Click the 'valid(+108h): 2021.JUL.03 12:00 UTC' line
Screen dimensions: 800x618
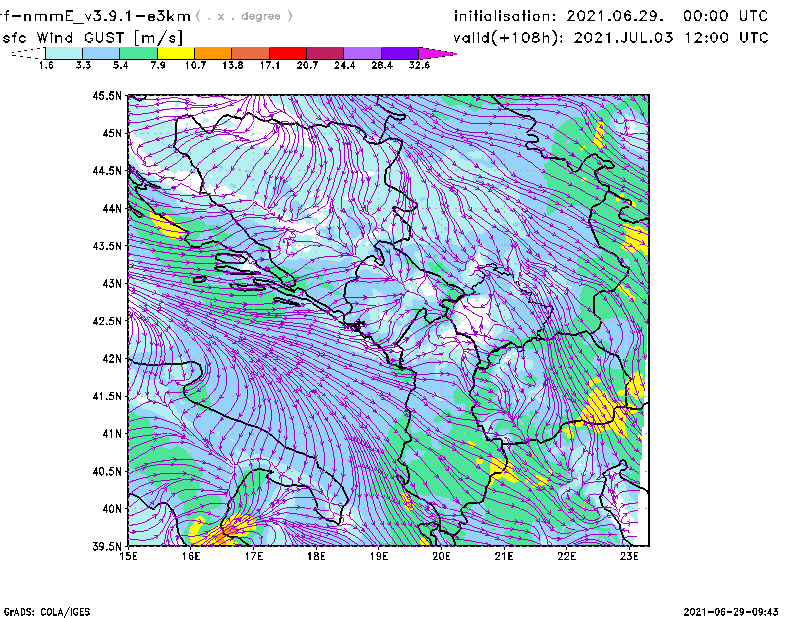(611, 38)
